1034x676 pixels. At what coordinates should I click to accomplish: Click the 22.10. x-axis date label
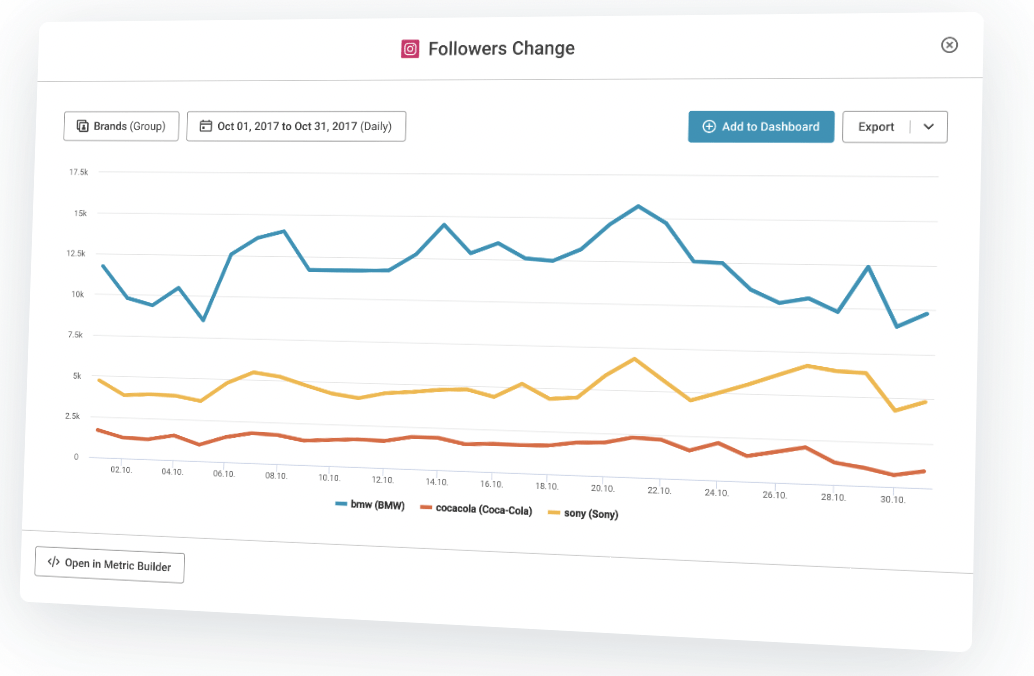point(659,491)
